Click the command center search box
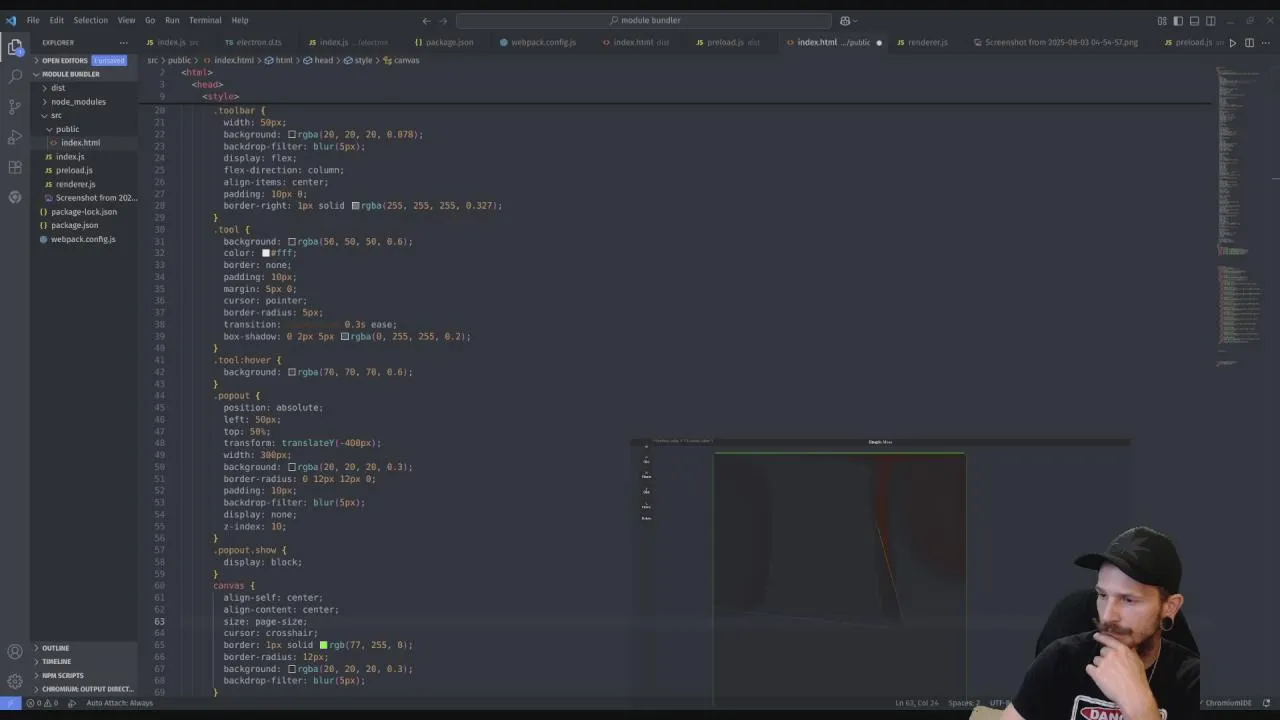This screenshot has width=1280, height=720. 644,20
